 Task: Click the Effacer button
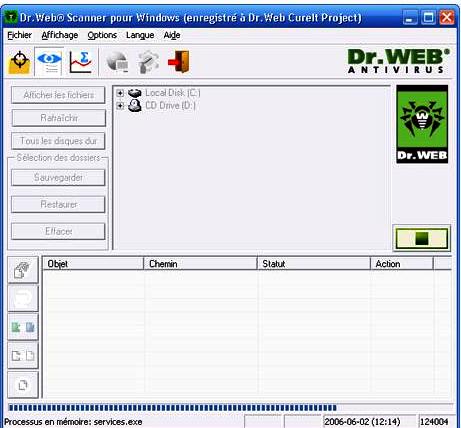(58, 231)
